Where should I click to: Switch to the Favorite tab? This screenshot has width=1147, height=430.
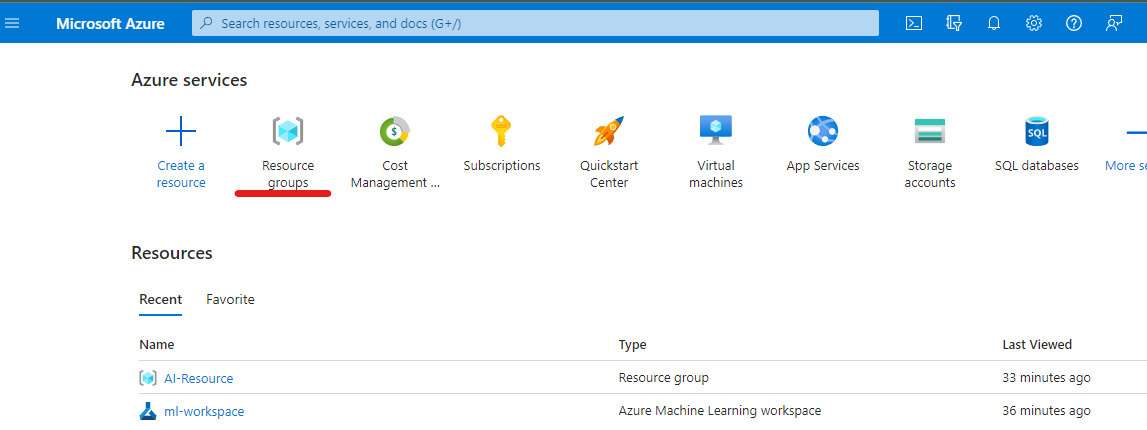(230, 299)
